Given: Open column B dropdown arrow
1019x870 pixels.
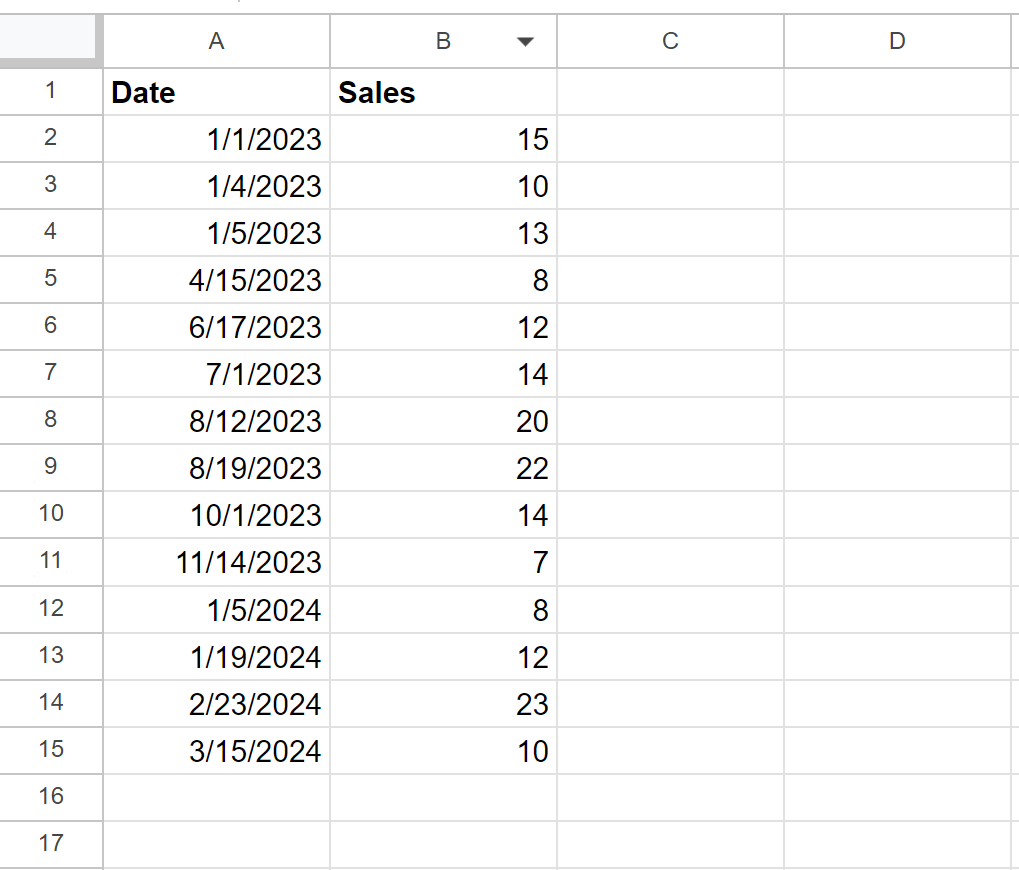Looking at the screenshot, I should coord(525,42).
